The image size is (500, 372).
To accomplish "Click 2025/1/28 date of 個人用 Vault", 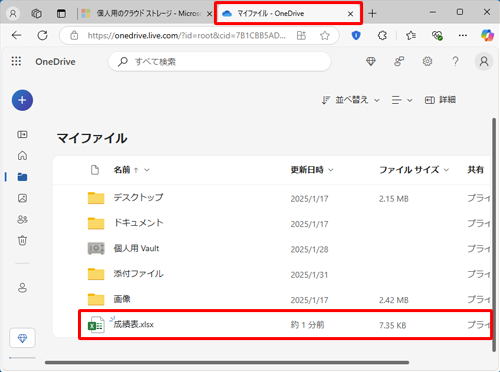I will tap(309, 249).
